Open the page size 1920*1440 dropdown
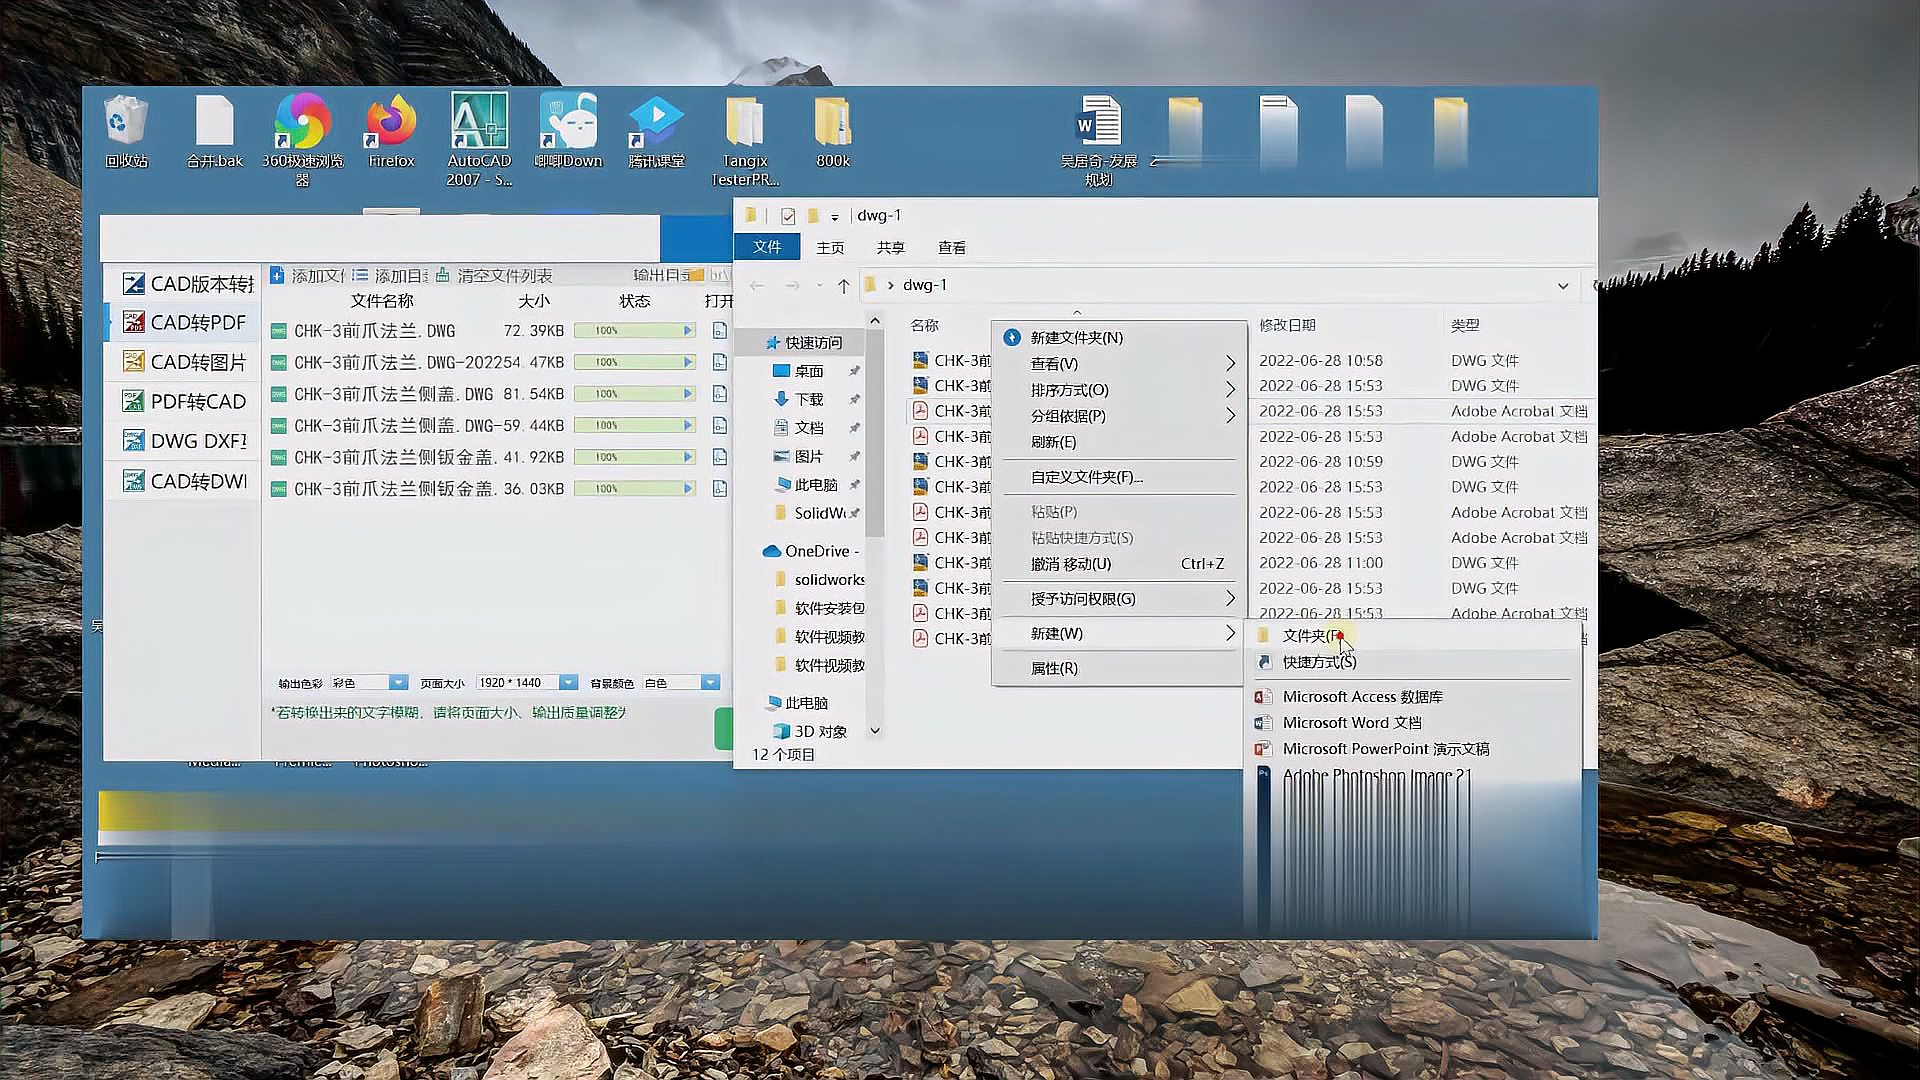 568,682
